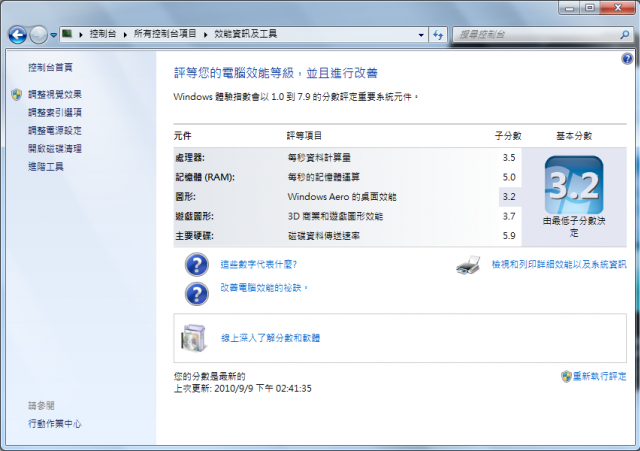This screenshot has height=451, width=640.
Task: Open 檢視和列印詳細效能以及系統資訊 link
Action: click(x=559, y=264)
